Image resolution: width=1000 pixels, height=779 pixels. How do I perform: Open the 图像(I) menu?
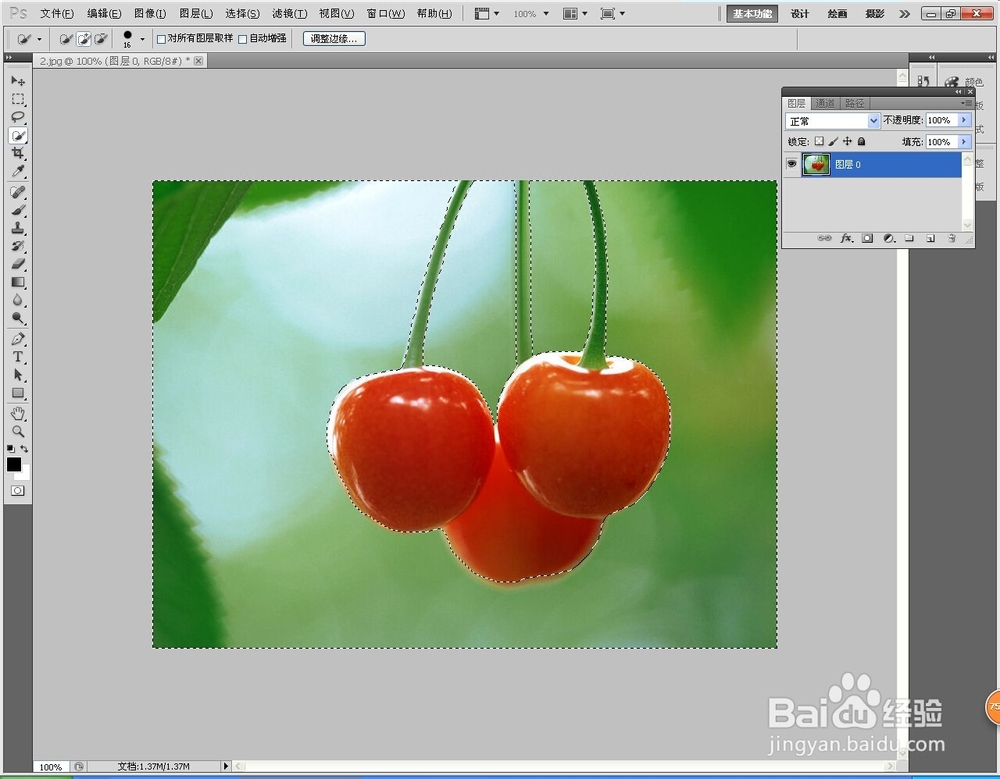pyautogui.click(x=150, y=13)
